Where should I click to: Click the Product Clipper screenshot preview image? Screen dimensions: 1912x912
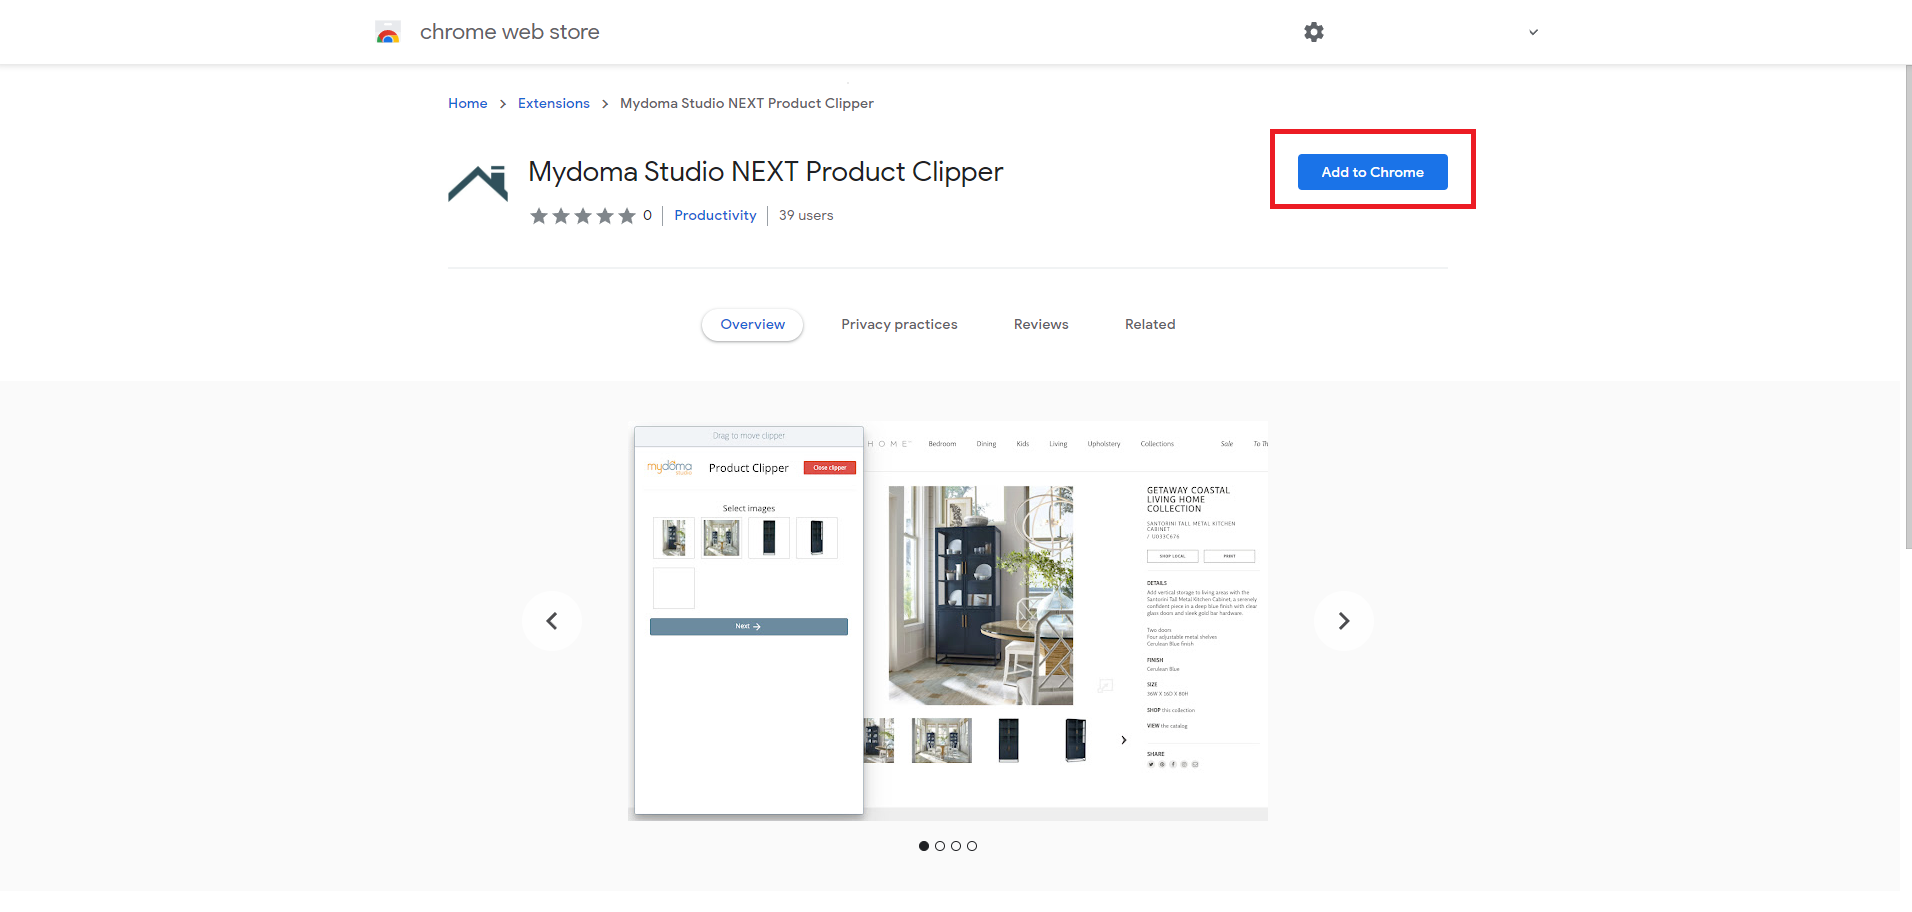(948, 621)
